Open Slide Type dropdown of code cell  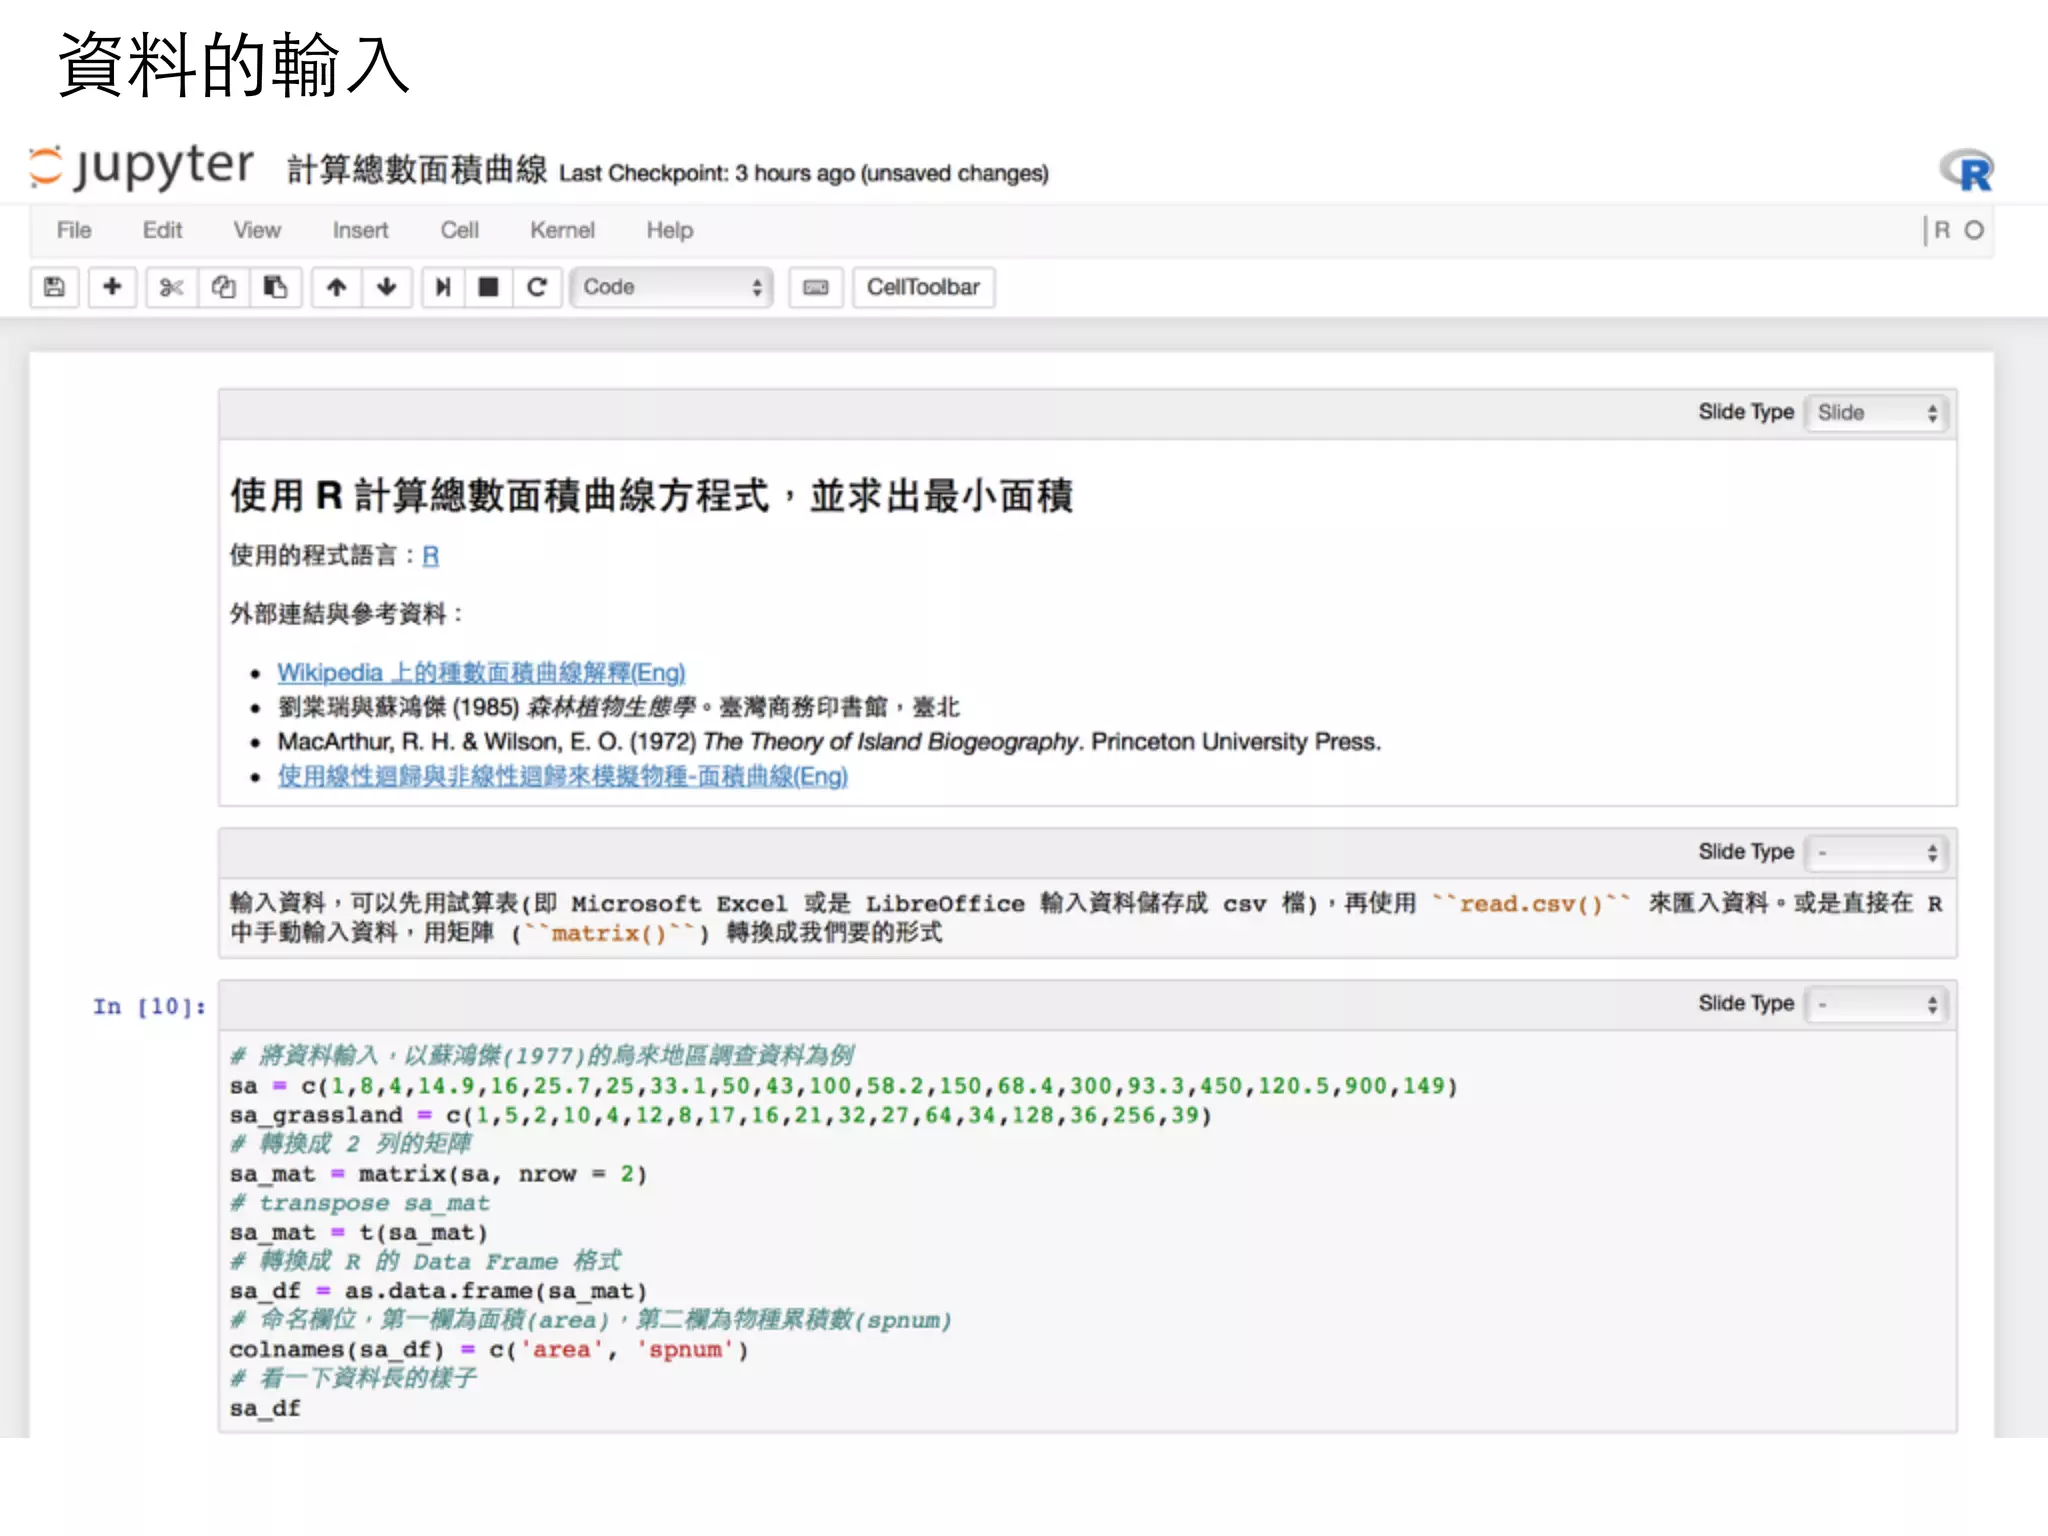coord(1877,1004)
